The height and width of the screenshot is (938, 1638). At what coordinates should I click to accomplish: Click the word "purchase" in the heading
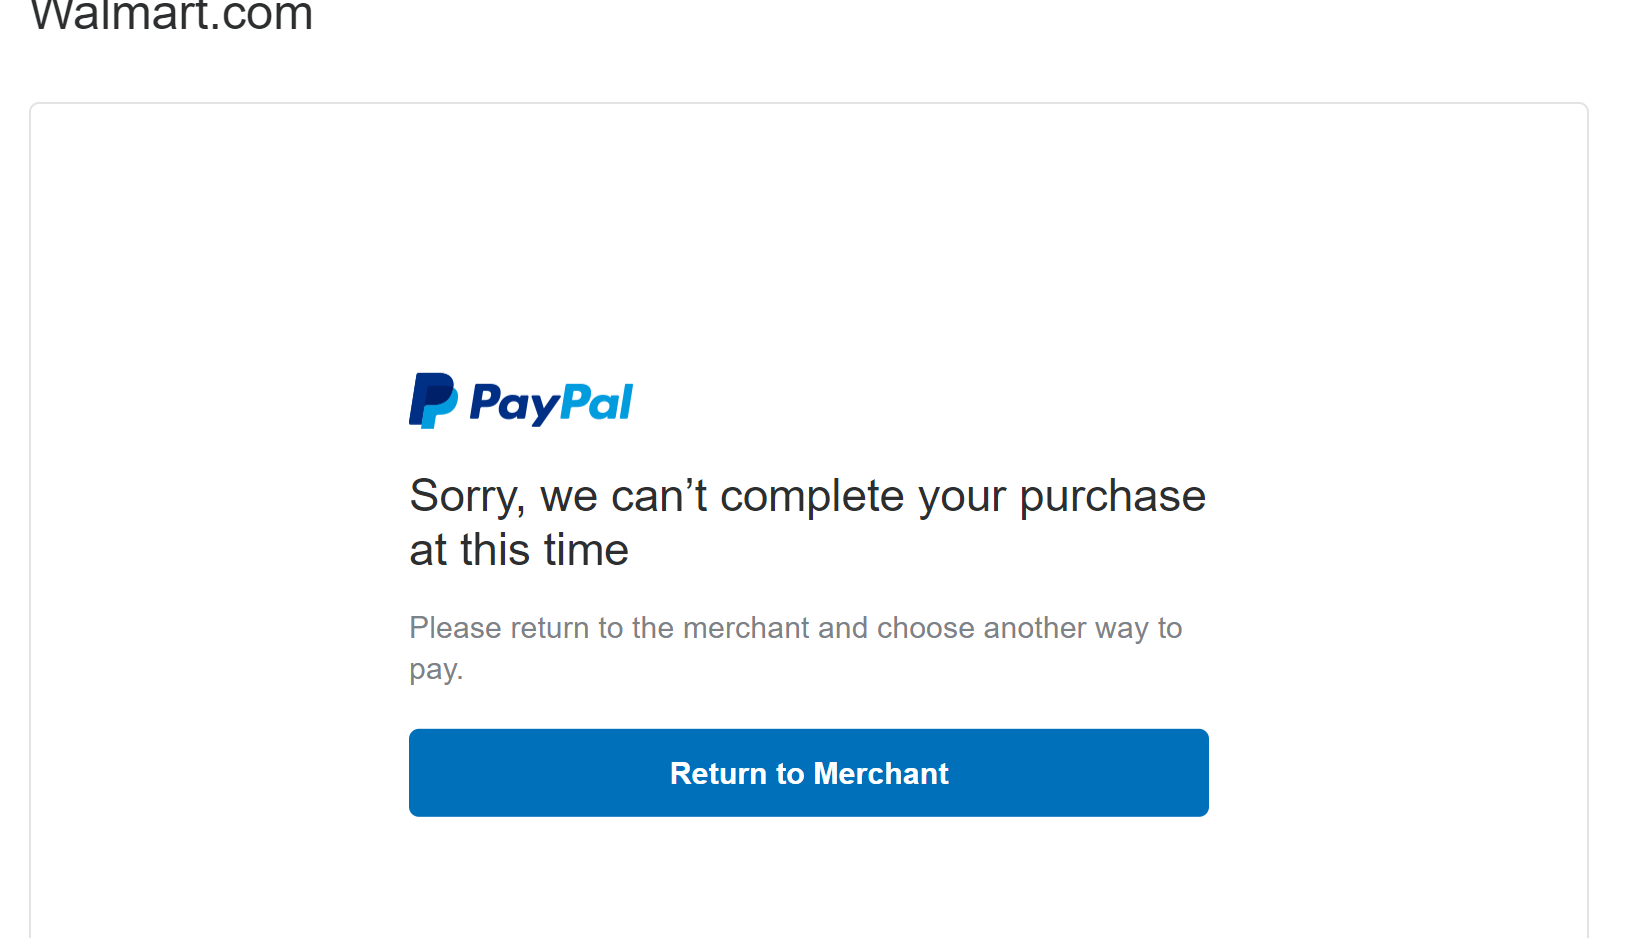pos(1112,496)
